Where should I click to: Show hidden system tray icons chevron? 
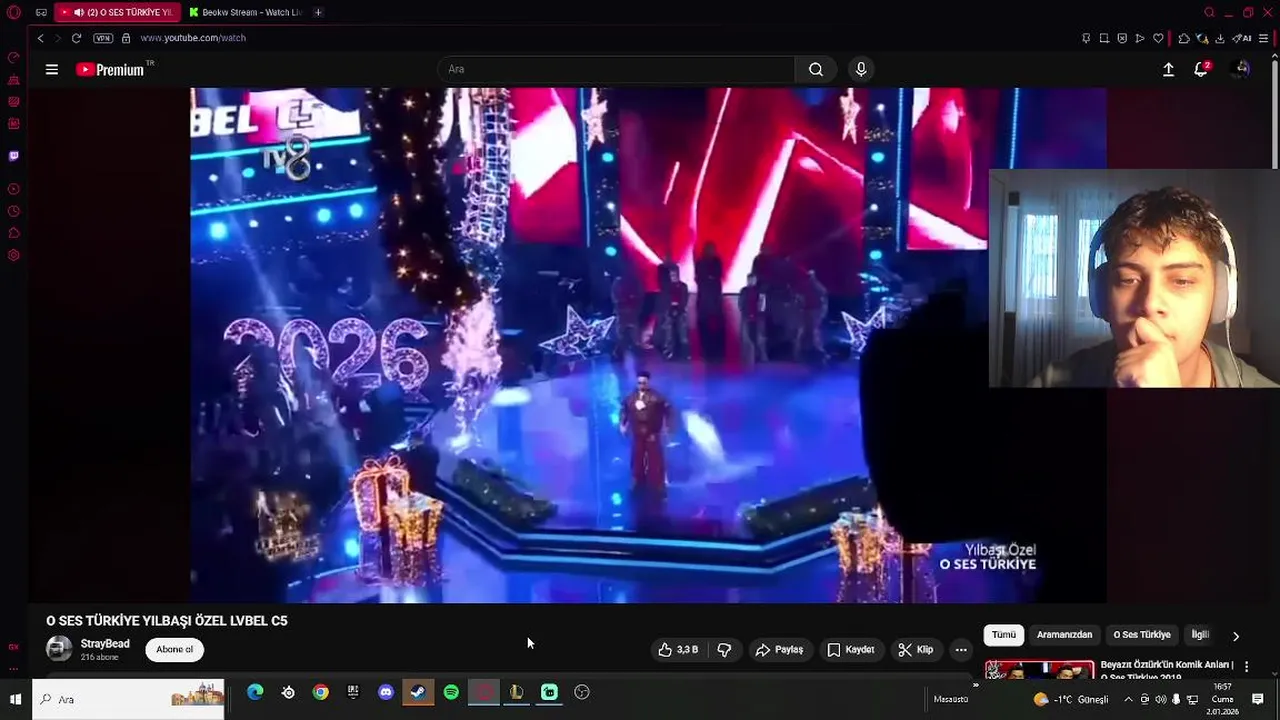pos(1128,699)
